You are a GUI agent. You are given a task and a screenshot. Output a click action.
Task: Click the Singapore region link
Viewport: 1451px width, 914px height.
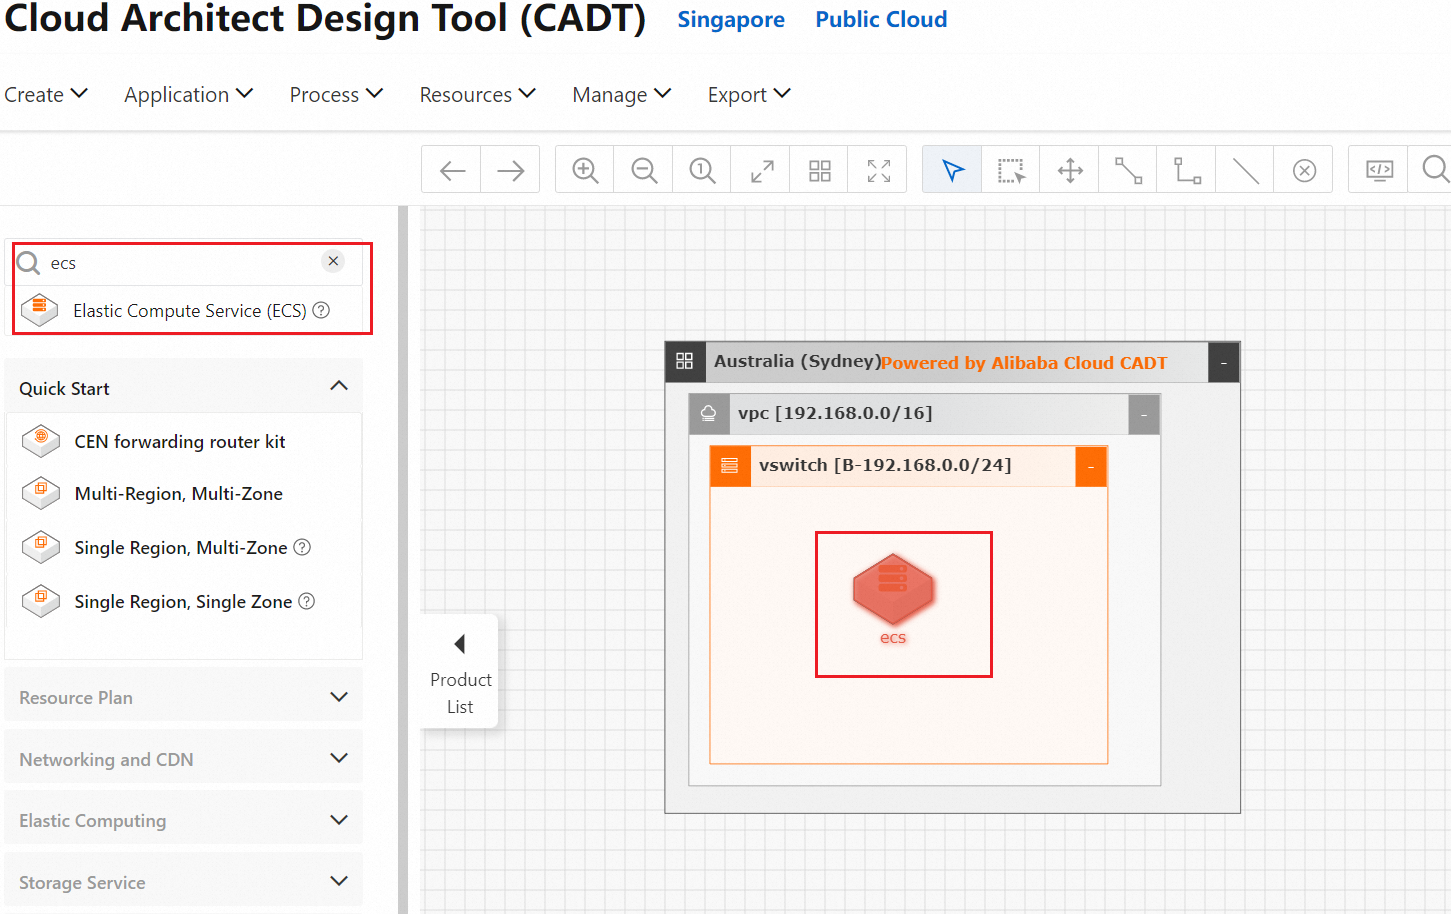(x=731, y=20)
